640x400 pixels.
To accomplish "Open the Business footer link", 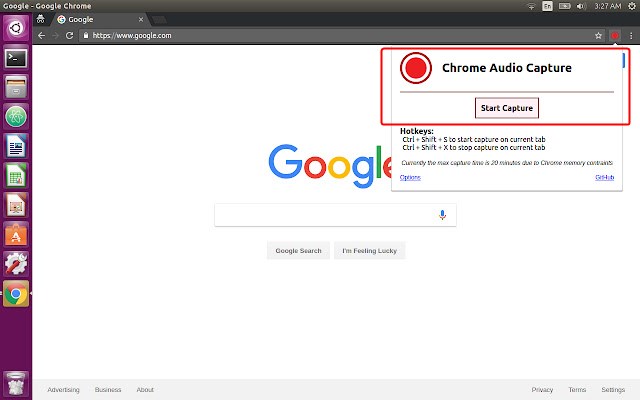I will (108, 390).
